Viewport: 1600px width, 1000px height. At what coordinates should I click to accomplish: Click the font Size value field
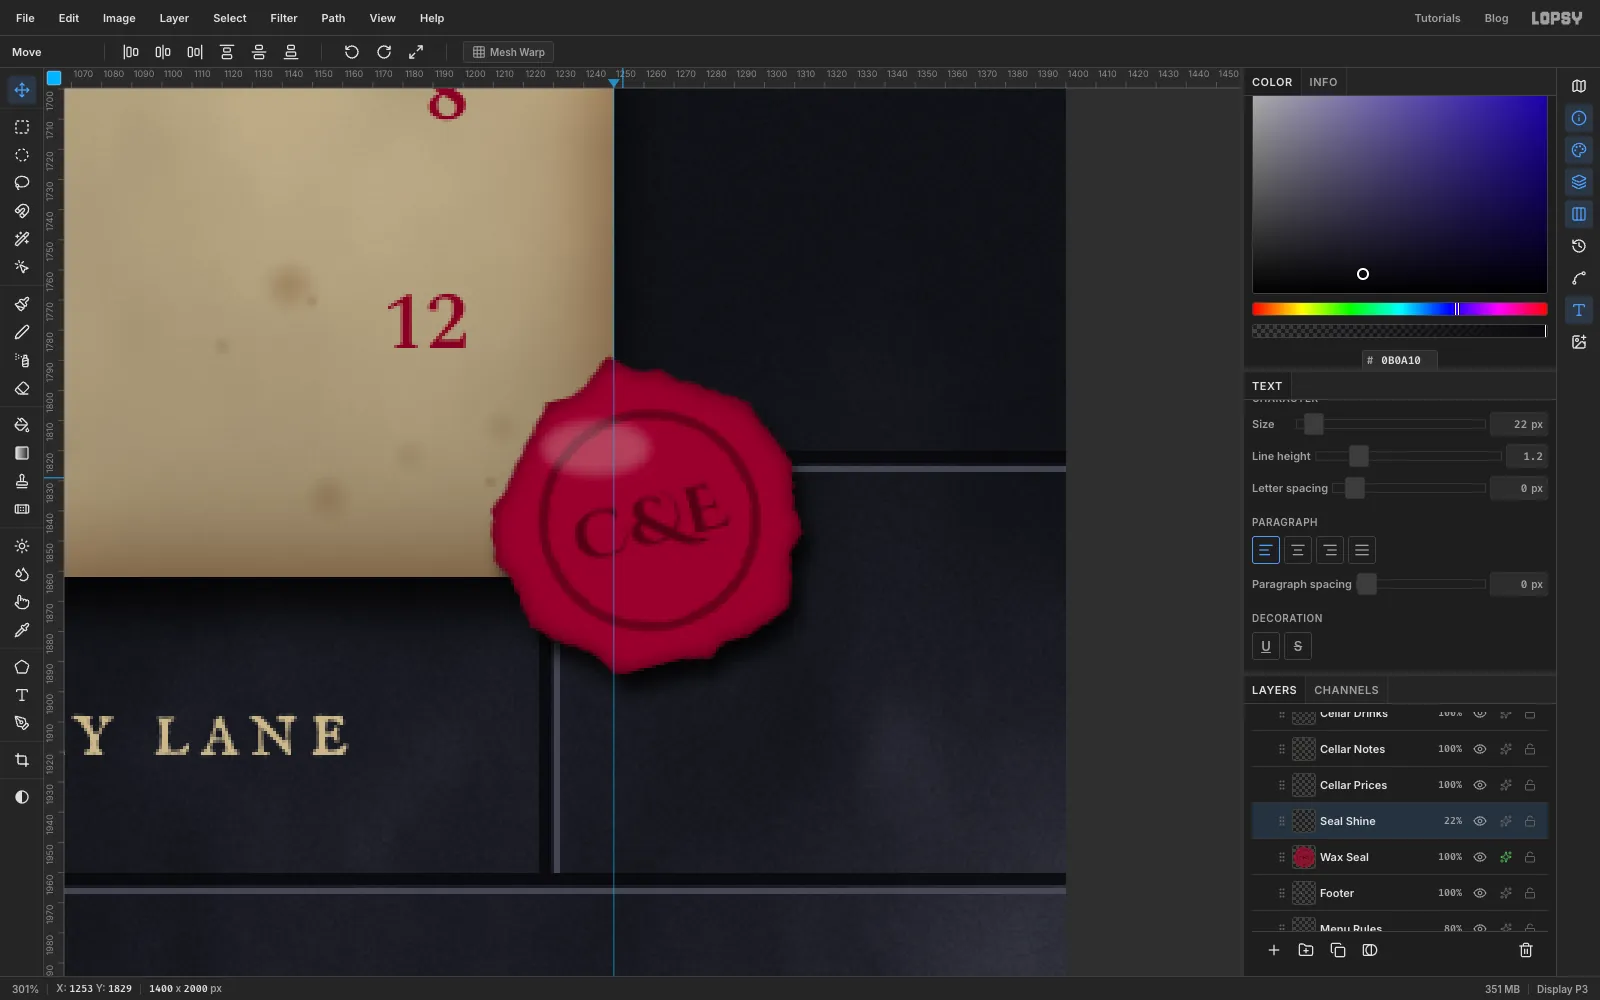(x=1519, y=424)
